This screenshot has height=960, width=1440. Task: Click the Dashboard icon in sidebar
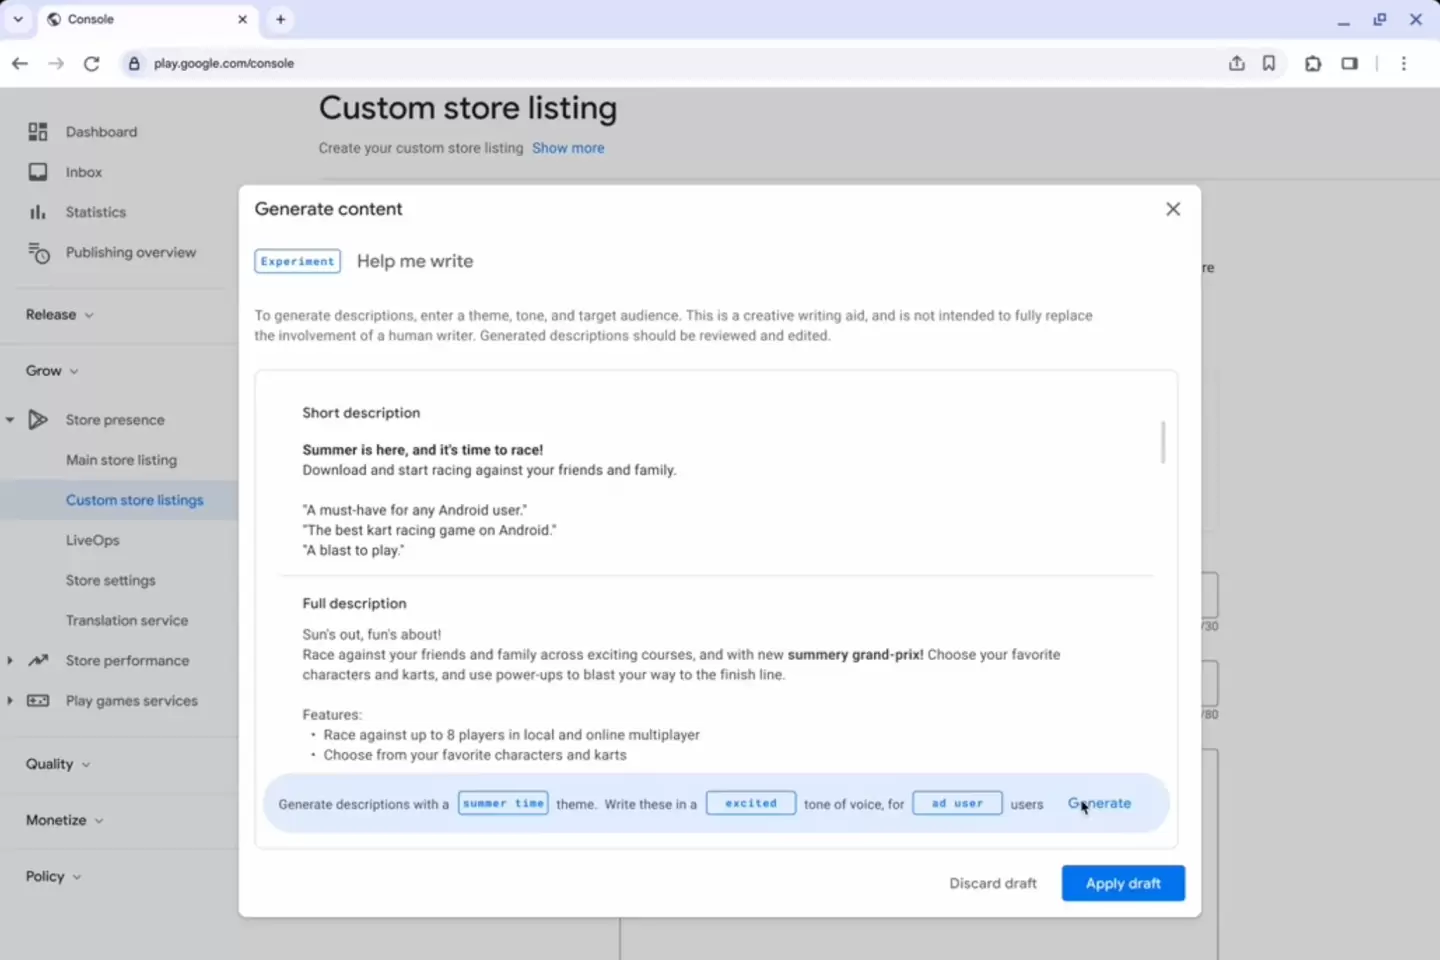coord(38,132)
